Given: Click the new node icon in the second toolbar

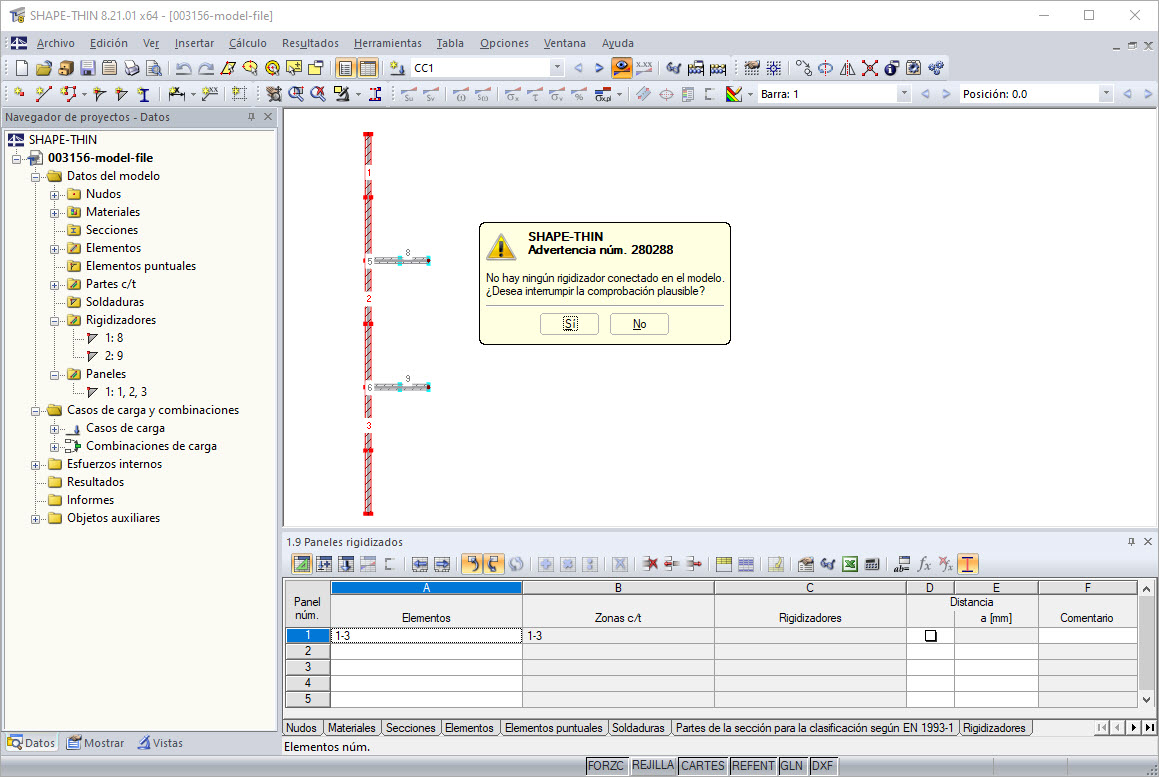Looking at the screenshot, I should coord(20,94).
